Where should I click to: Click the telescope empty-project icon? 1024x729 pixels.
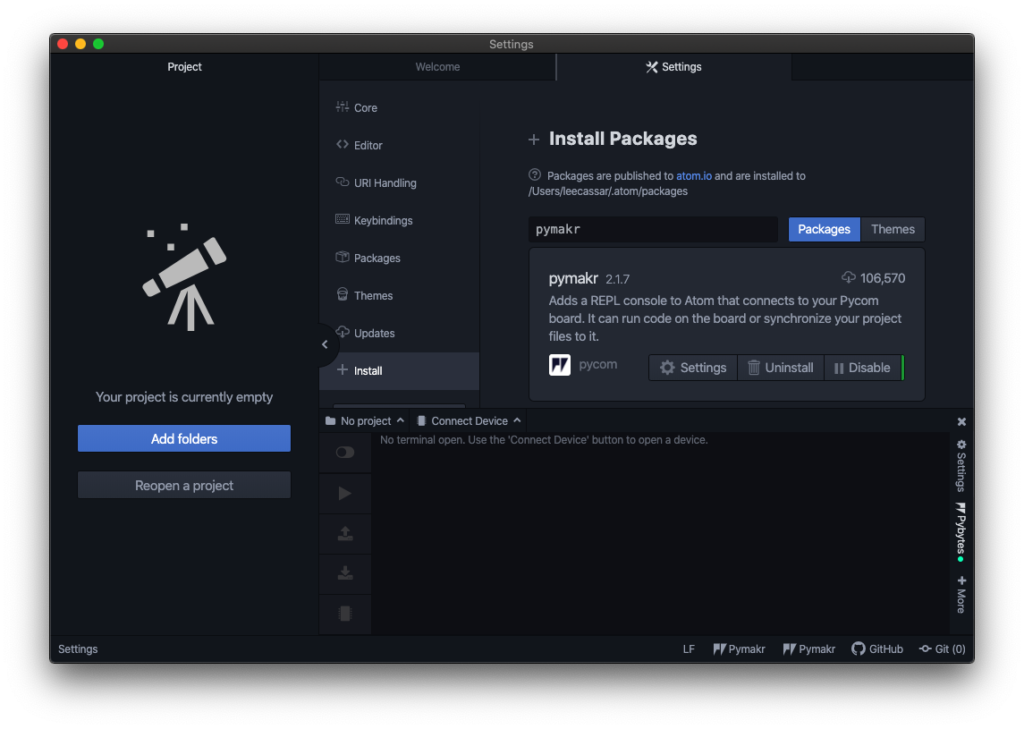(x=185, y=277)
